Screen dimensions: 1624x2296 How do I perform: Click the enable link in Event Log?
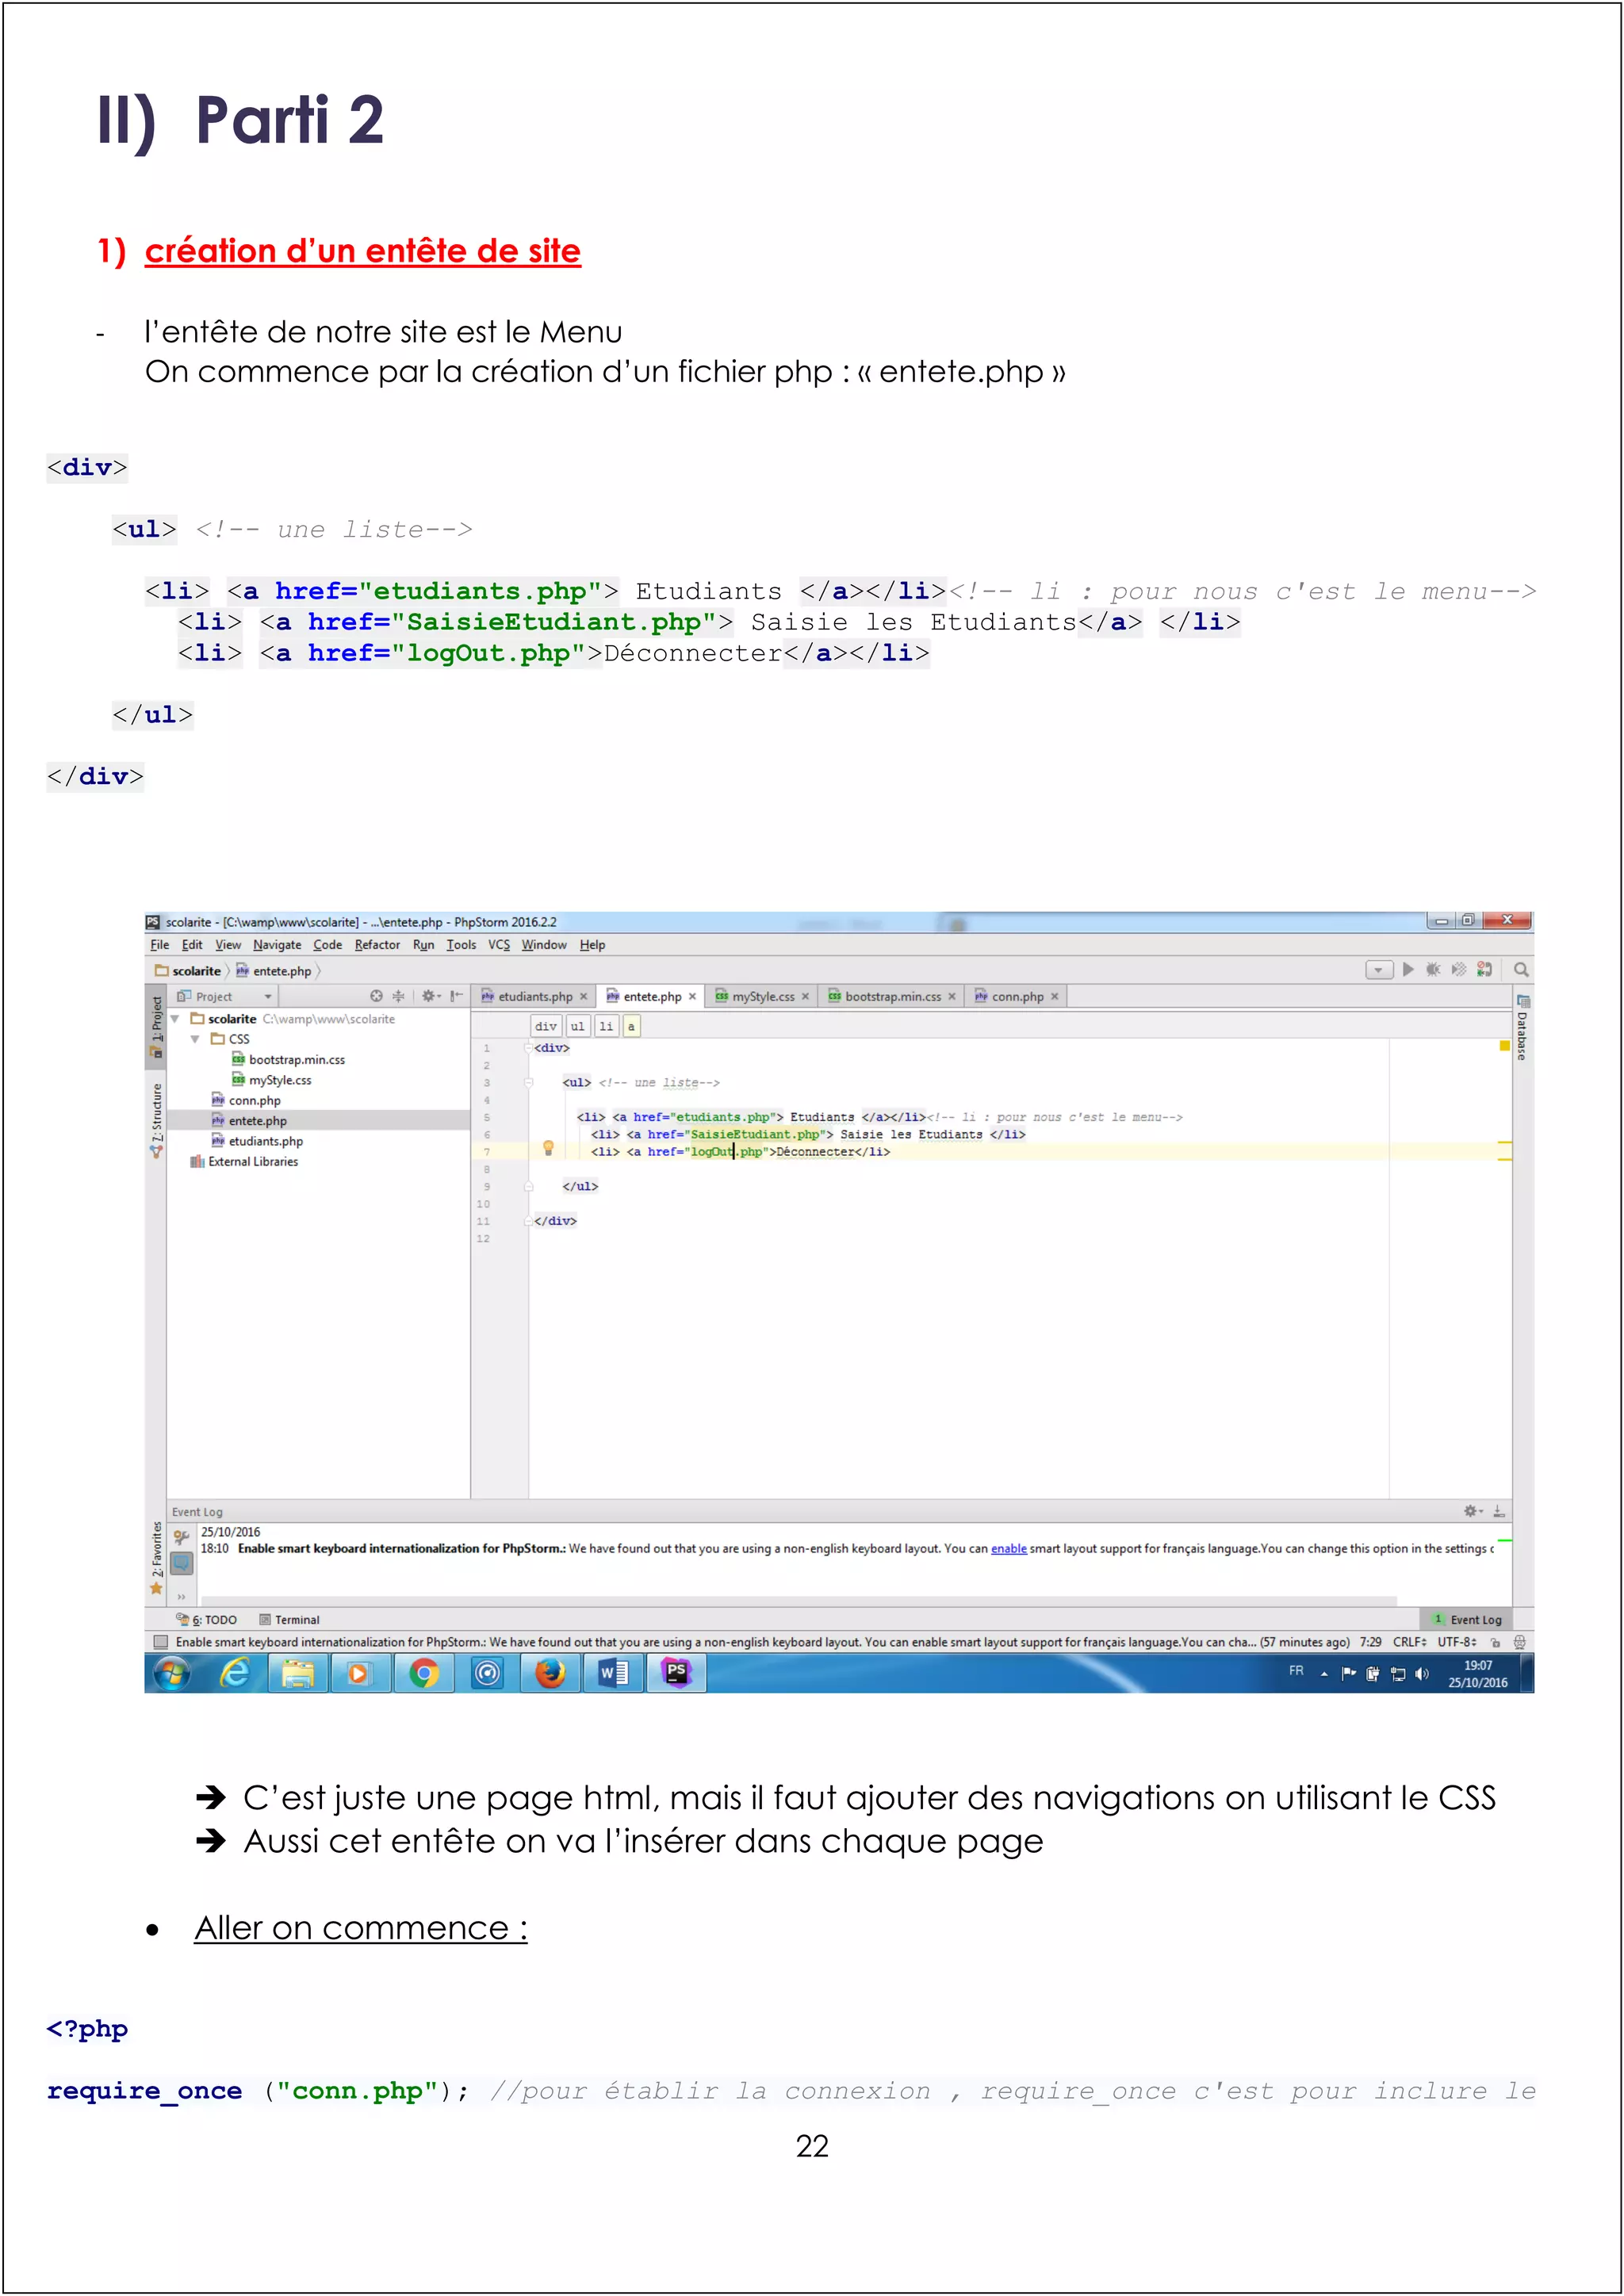(x=1008, y=1549)
